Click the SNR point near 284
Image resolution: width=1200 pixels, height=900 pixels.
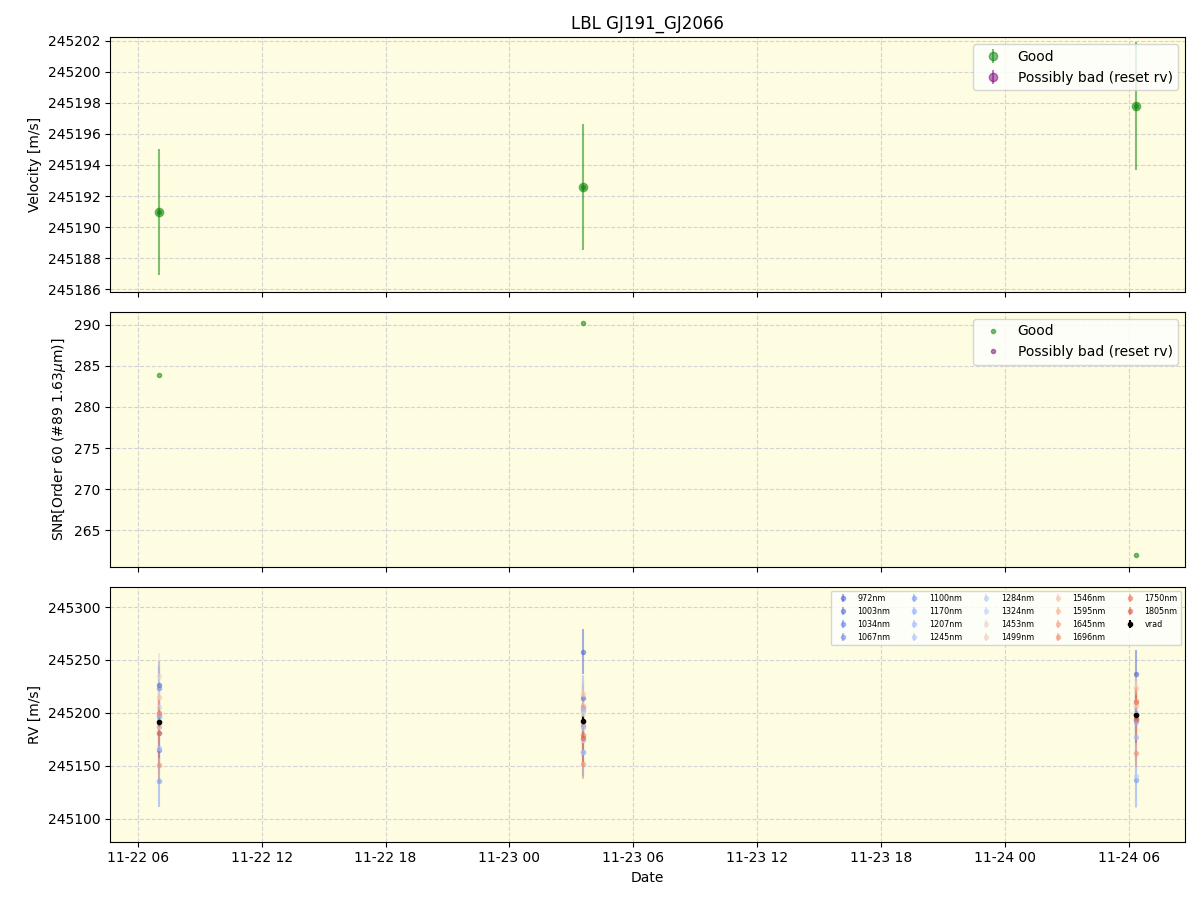point(159,375)
